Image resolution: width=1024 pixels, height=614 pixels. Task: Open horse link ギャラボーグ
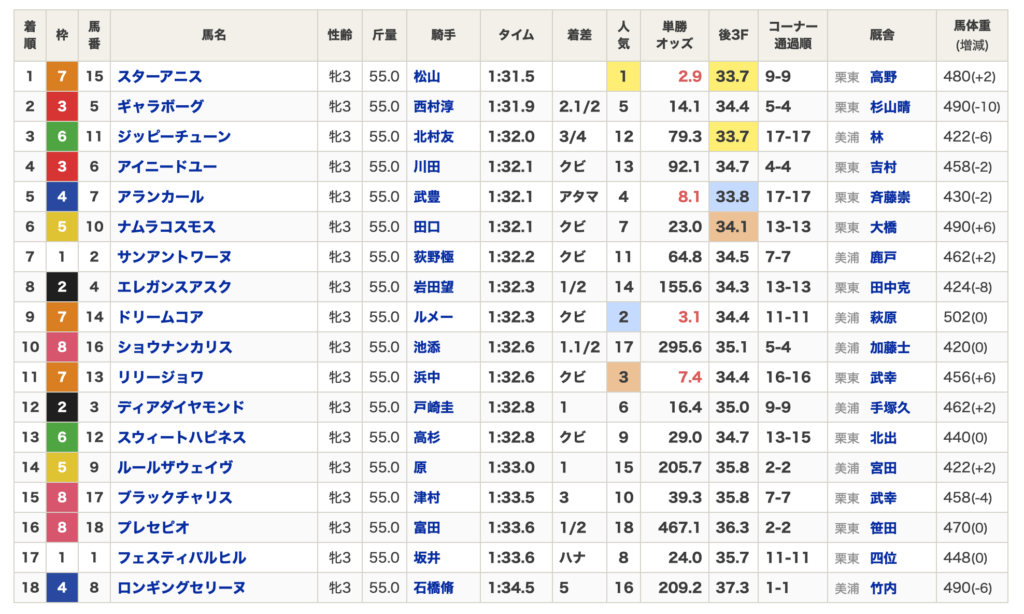[161, 106]
